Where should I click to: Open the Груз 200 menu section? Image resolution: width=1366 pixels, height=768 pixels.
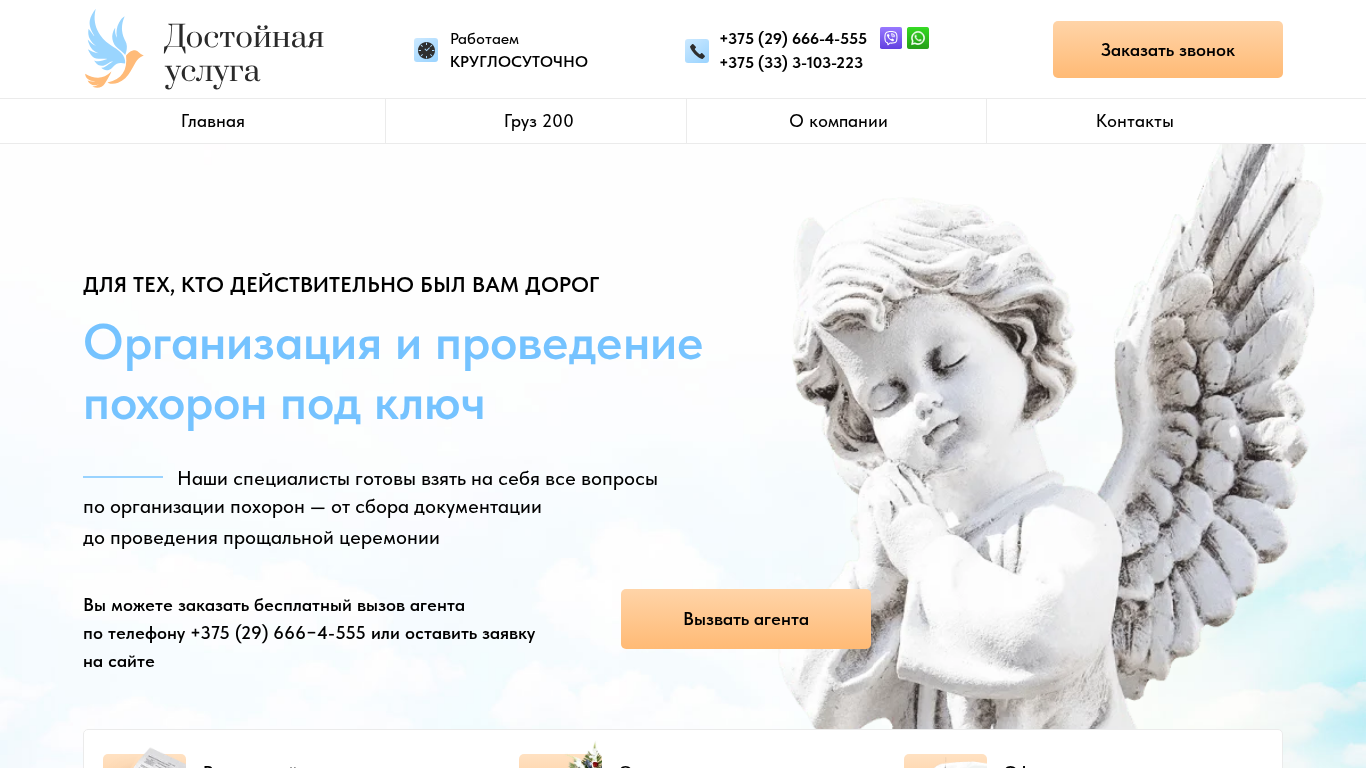point(539,121)
